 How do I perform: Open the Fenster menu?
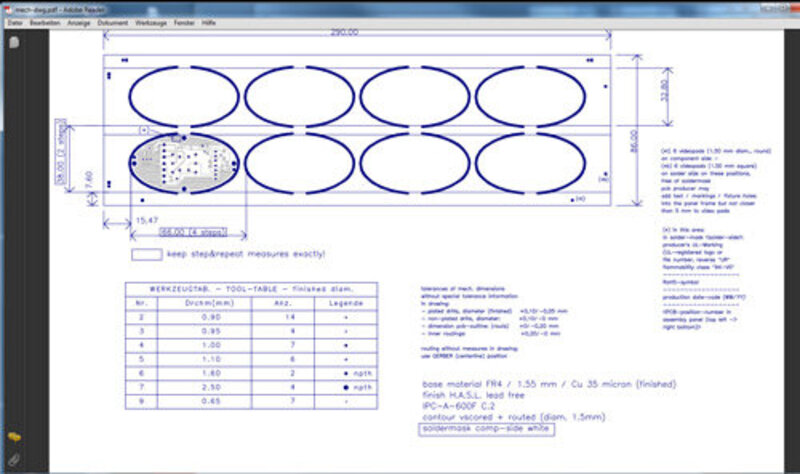tap(184, 23)
